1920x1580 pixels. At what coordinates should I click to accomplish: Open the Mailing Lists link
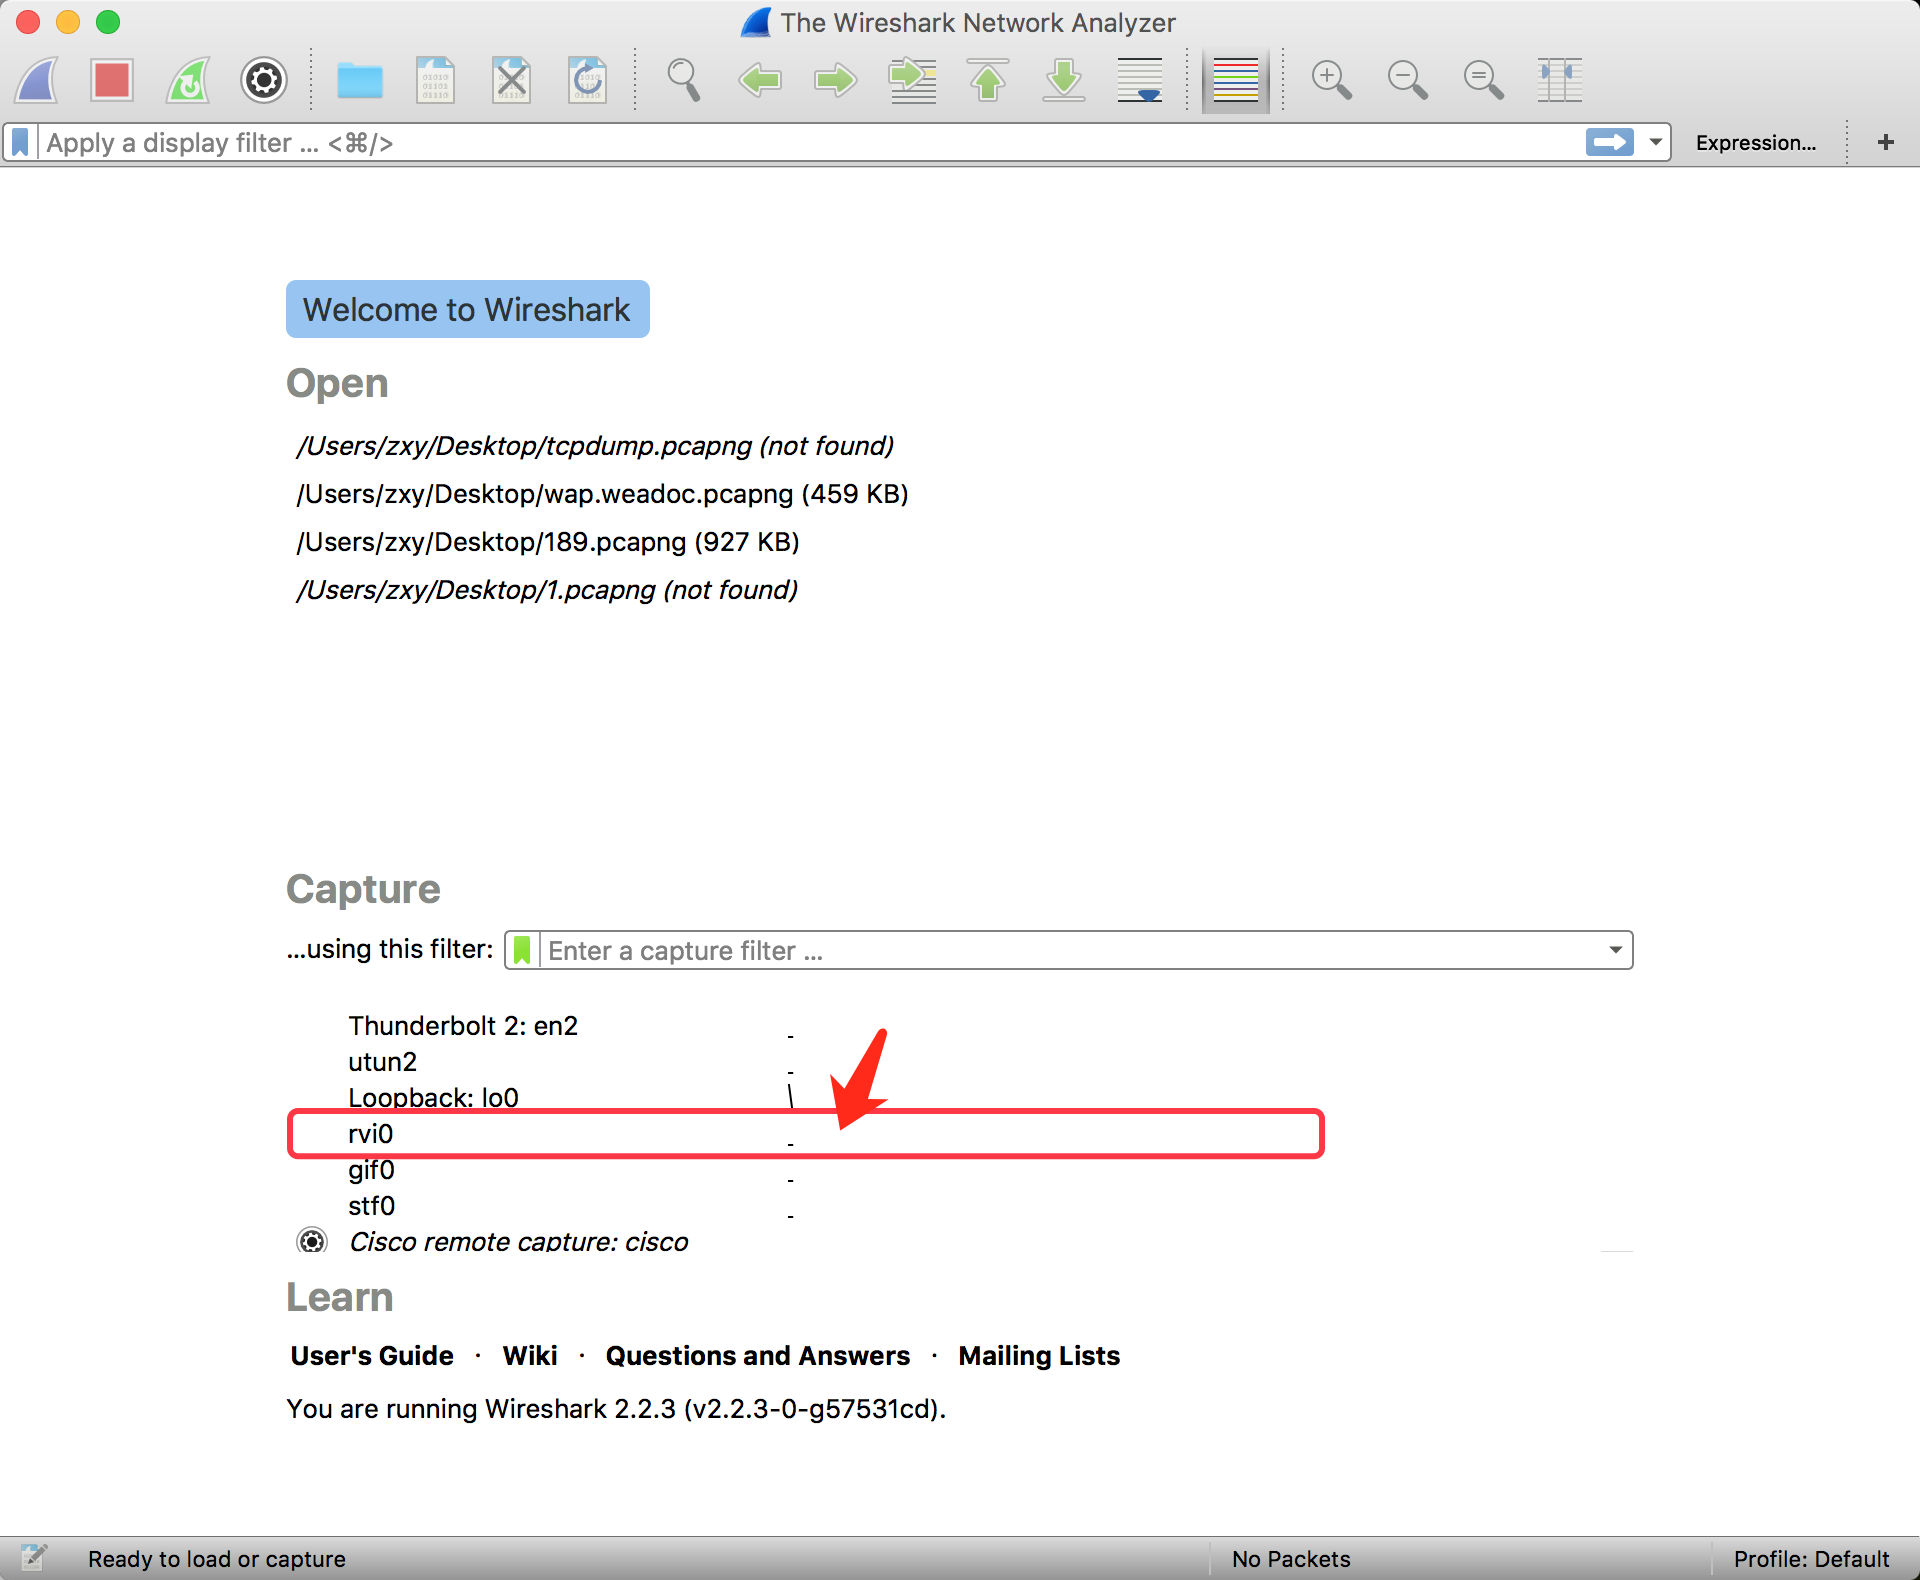1039,1356
